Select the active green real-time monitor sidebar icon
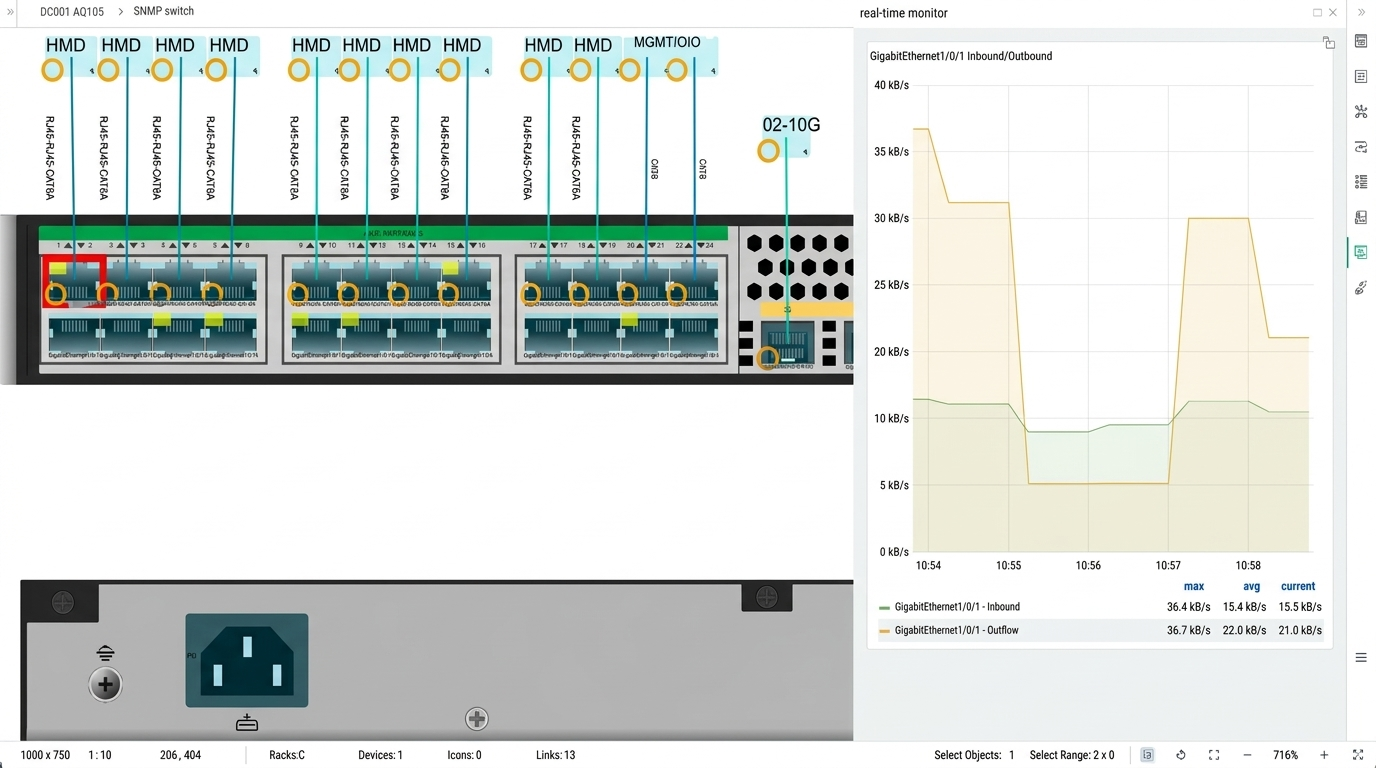The height and width of the screenshot is (768, 1376). point(1361,252)
